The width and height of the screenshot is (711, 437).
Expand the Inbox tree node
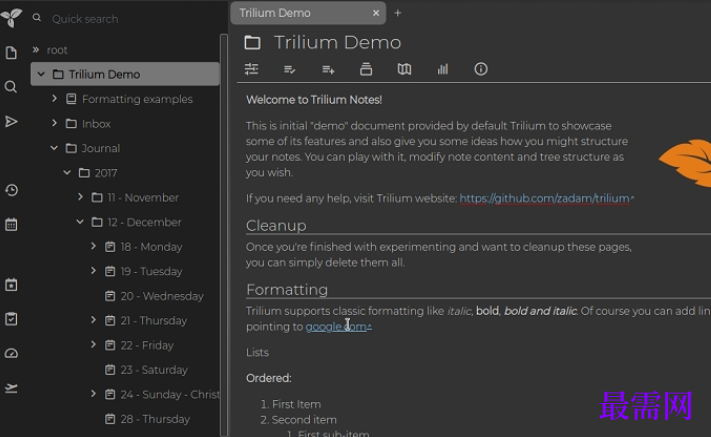pyautogui.click(x=54, y=123)
